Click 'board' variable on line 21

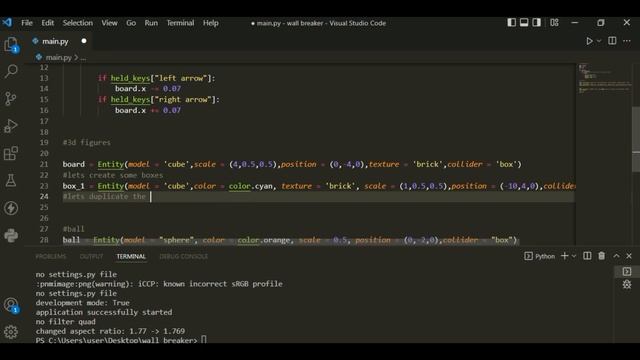click(x=73, y=164)
